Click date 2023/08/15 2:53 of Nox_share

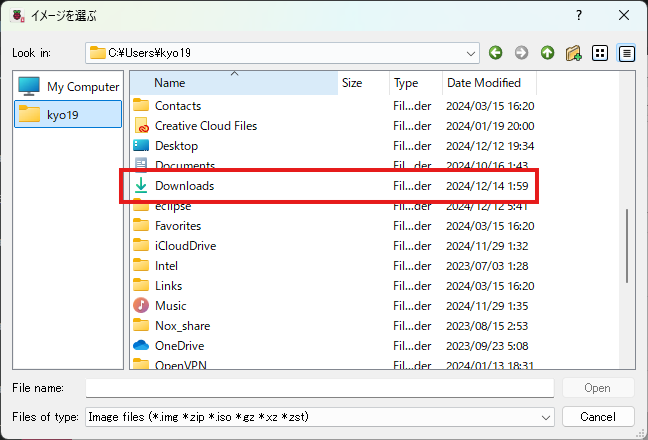point(487,326)
